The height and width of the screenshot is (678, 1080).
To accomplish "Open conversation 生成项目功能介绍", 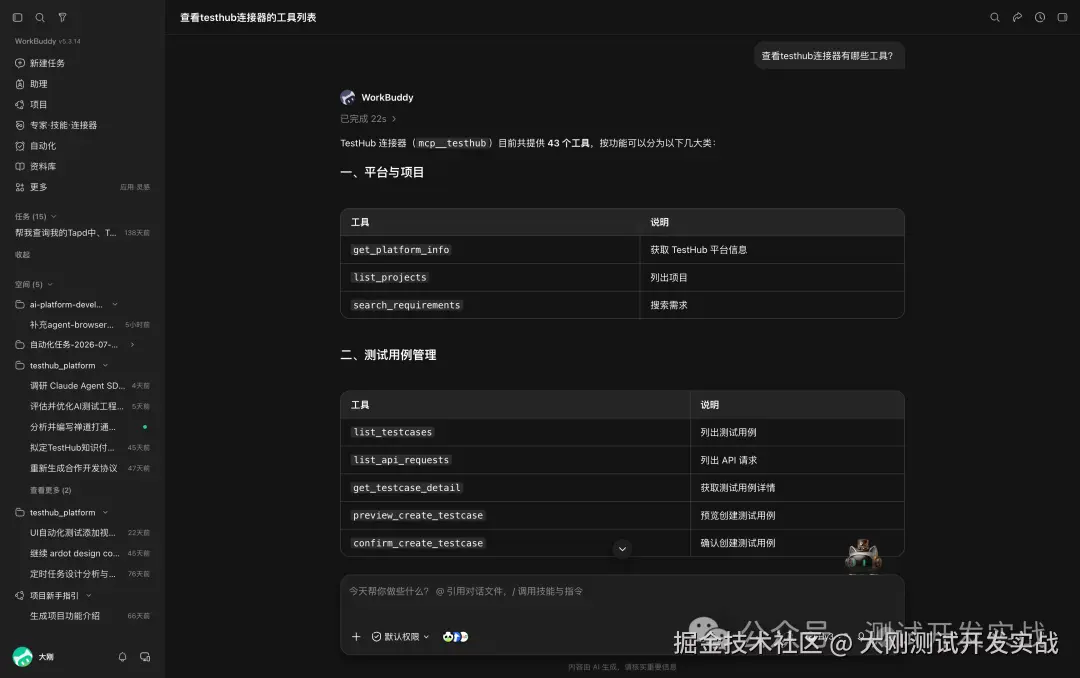I will click(65, 616).
